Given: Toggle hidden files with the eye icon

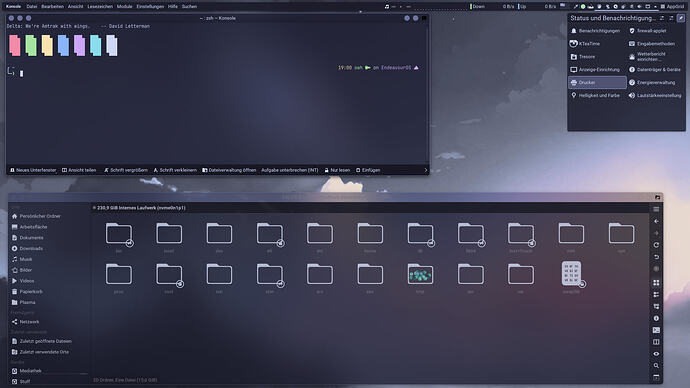Looking at the screenshot, I should (x=656, y=354).
